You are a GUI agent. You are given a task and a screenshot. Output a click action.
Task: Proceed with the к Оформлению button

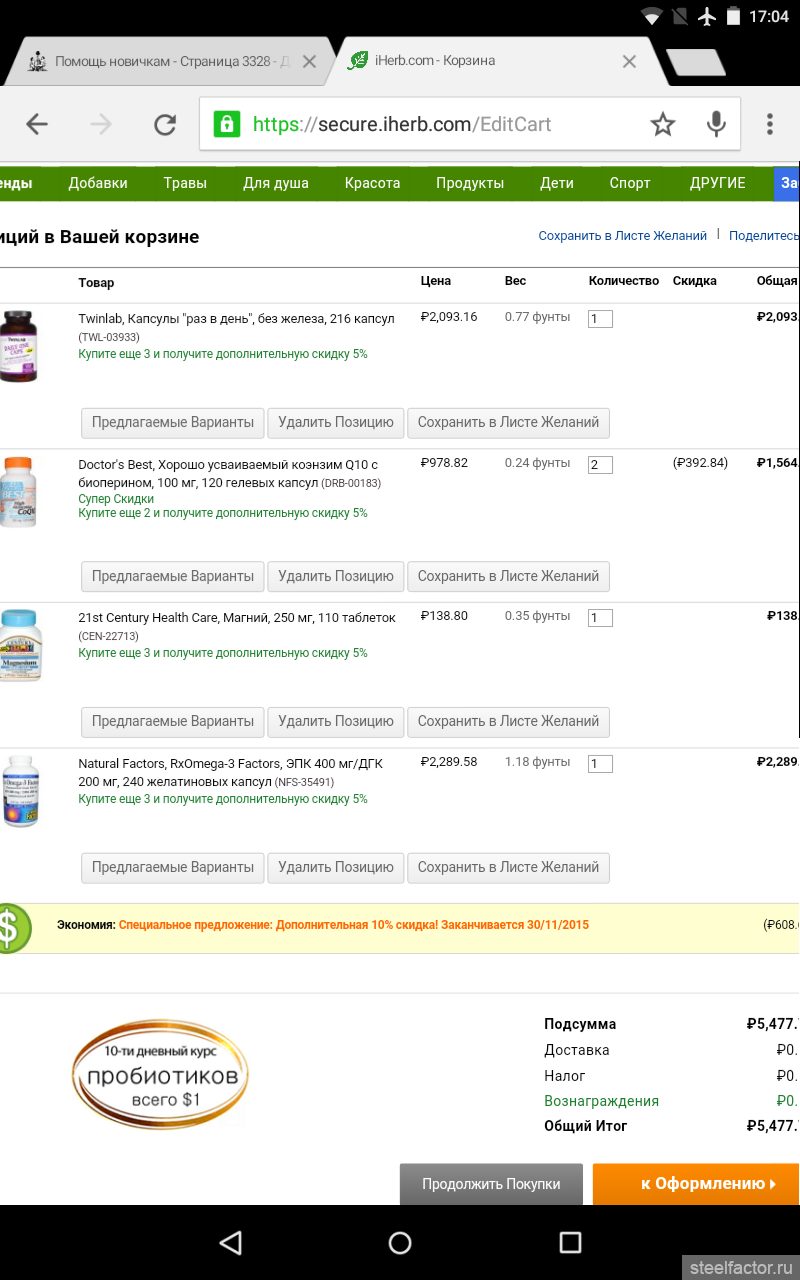tap(697, 1184)
